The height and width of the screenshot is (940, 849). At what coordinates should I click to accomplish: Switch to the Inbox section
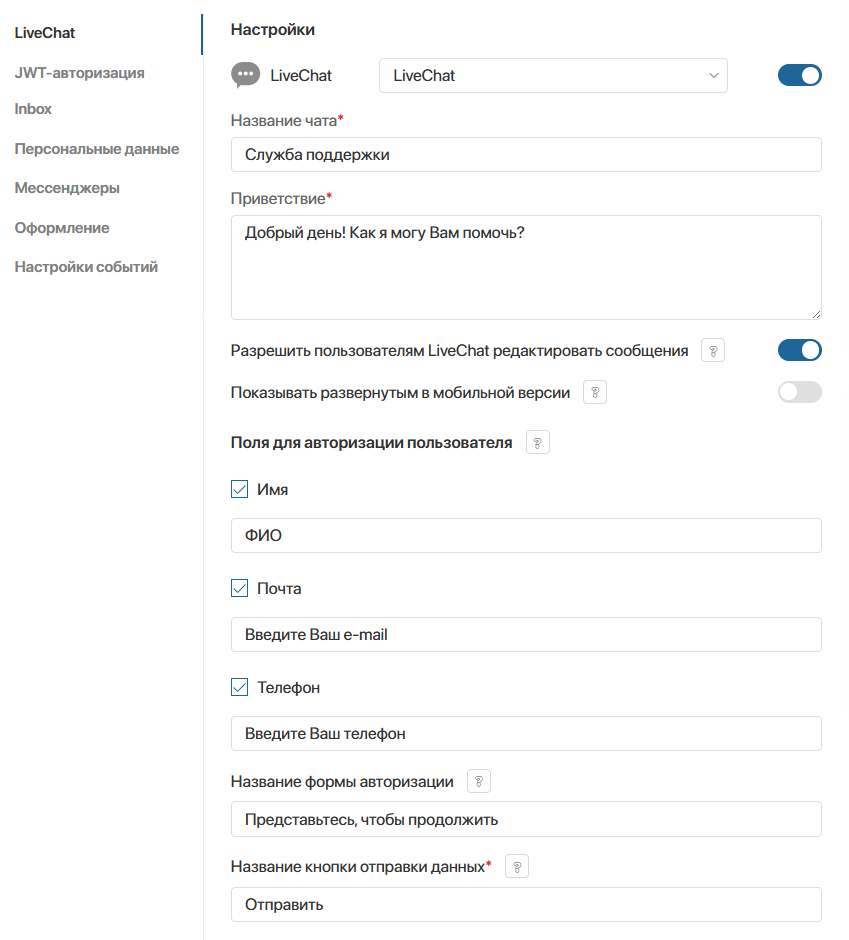(34, 109)
